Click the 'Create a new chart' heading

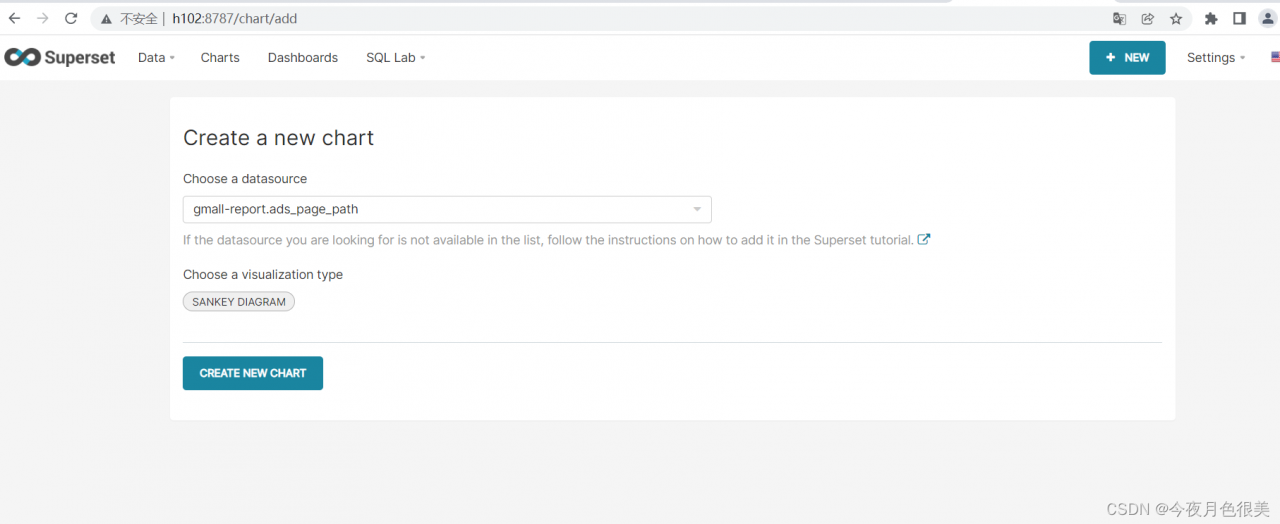click(x=278, y=138)
